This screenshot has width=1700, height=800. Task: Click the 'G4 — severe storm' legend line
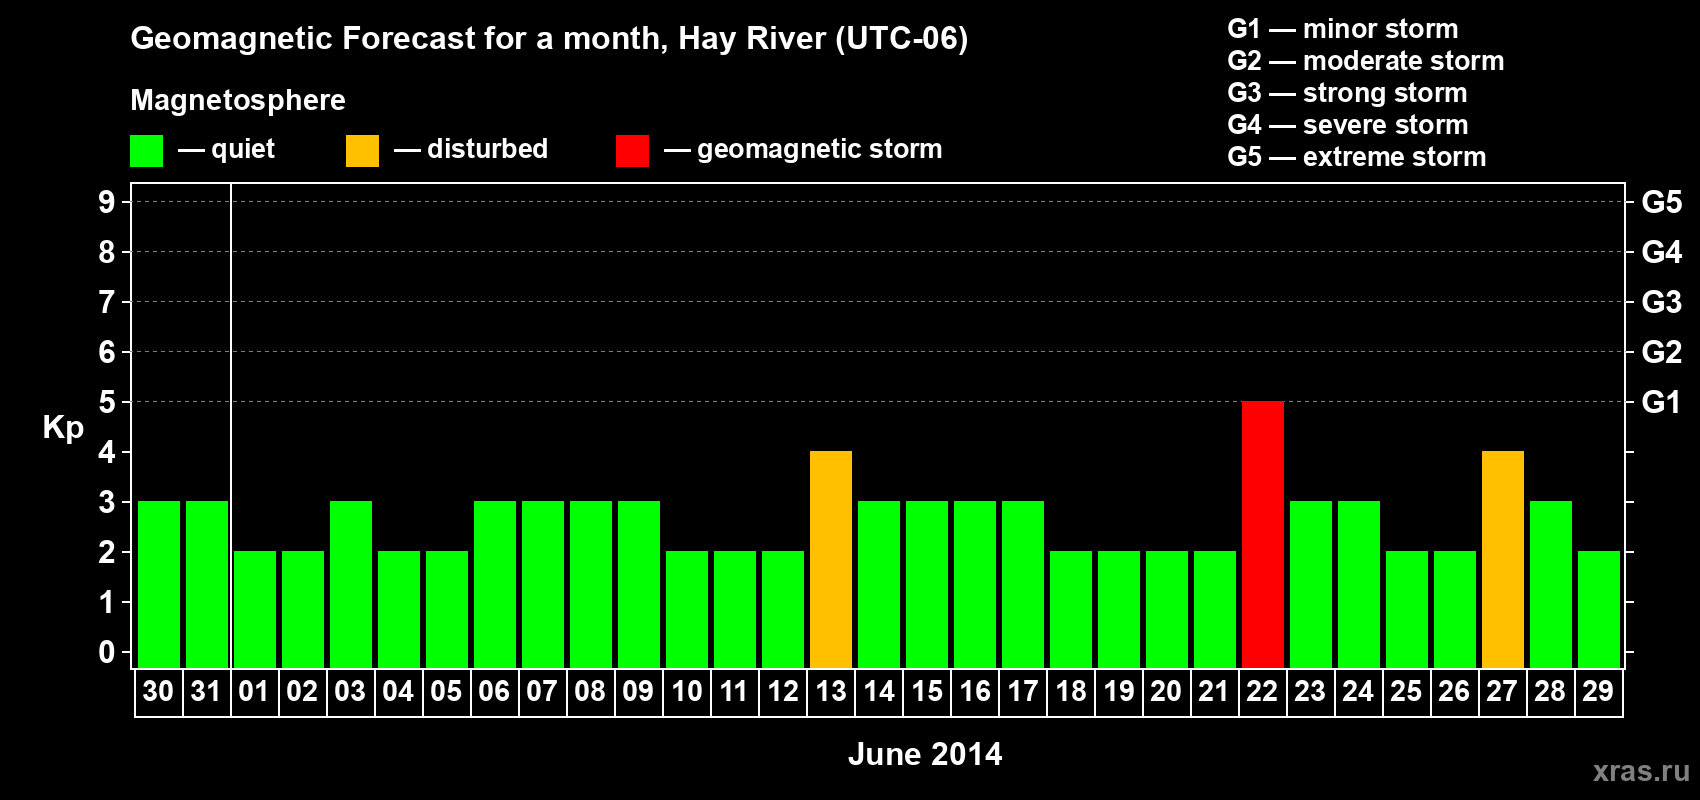[1348, 125]
